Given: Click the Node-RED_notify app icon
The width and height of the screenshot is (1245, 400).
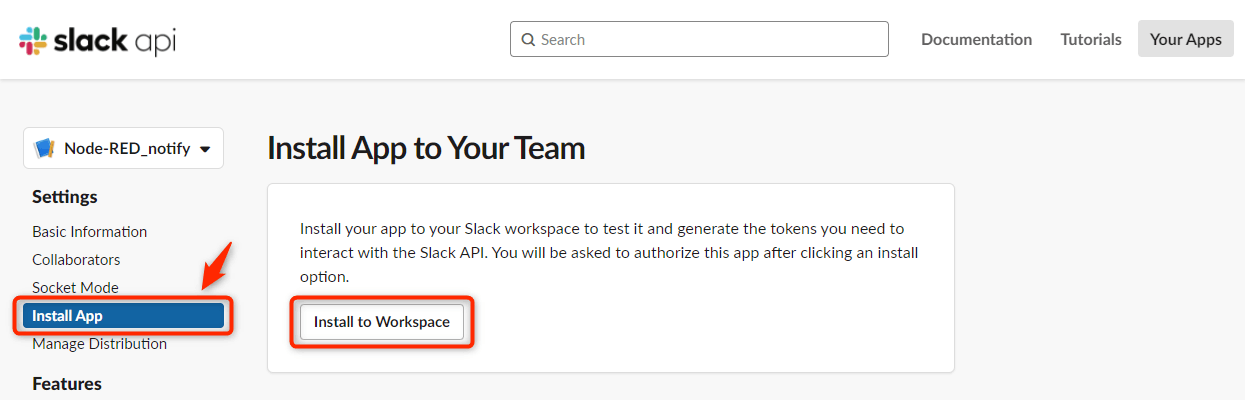Looking at the screenshot, I should 45,148.
